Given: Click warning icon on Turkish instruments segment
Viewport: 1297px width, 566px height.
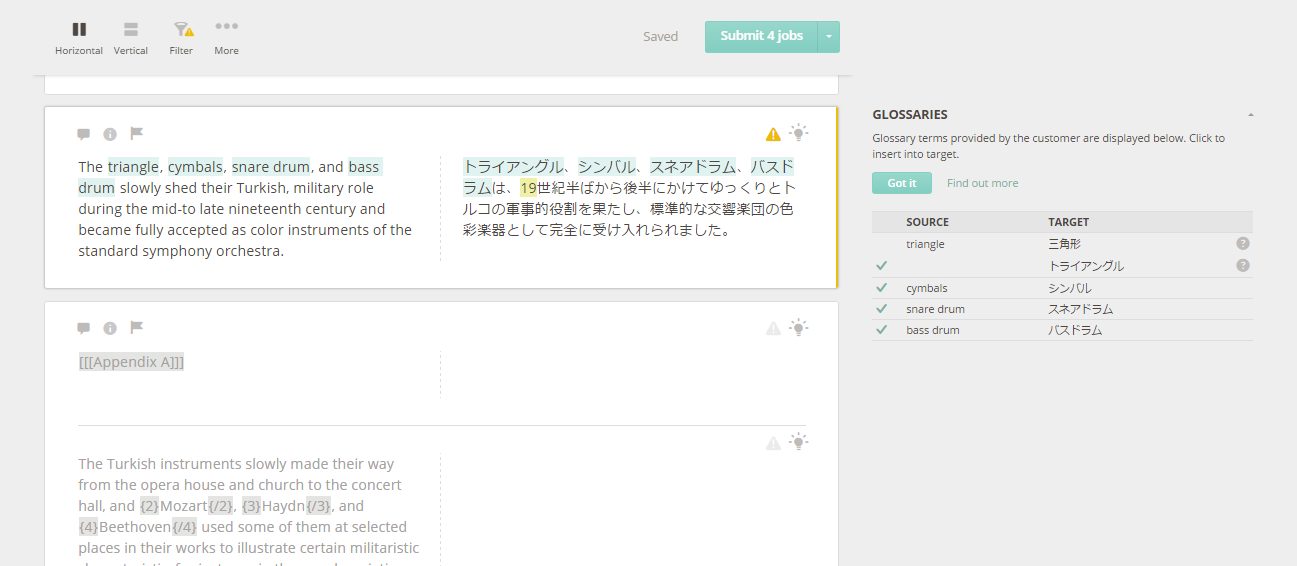Looking at the screenshot, I should click(773, 443).
